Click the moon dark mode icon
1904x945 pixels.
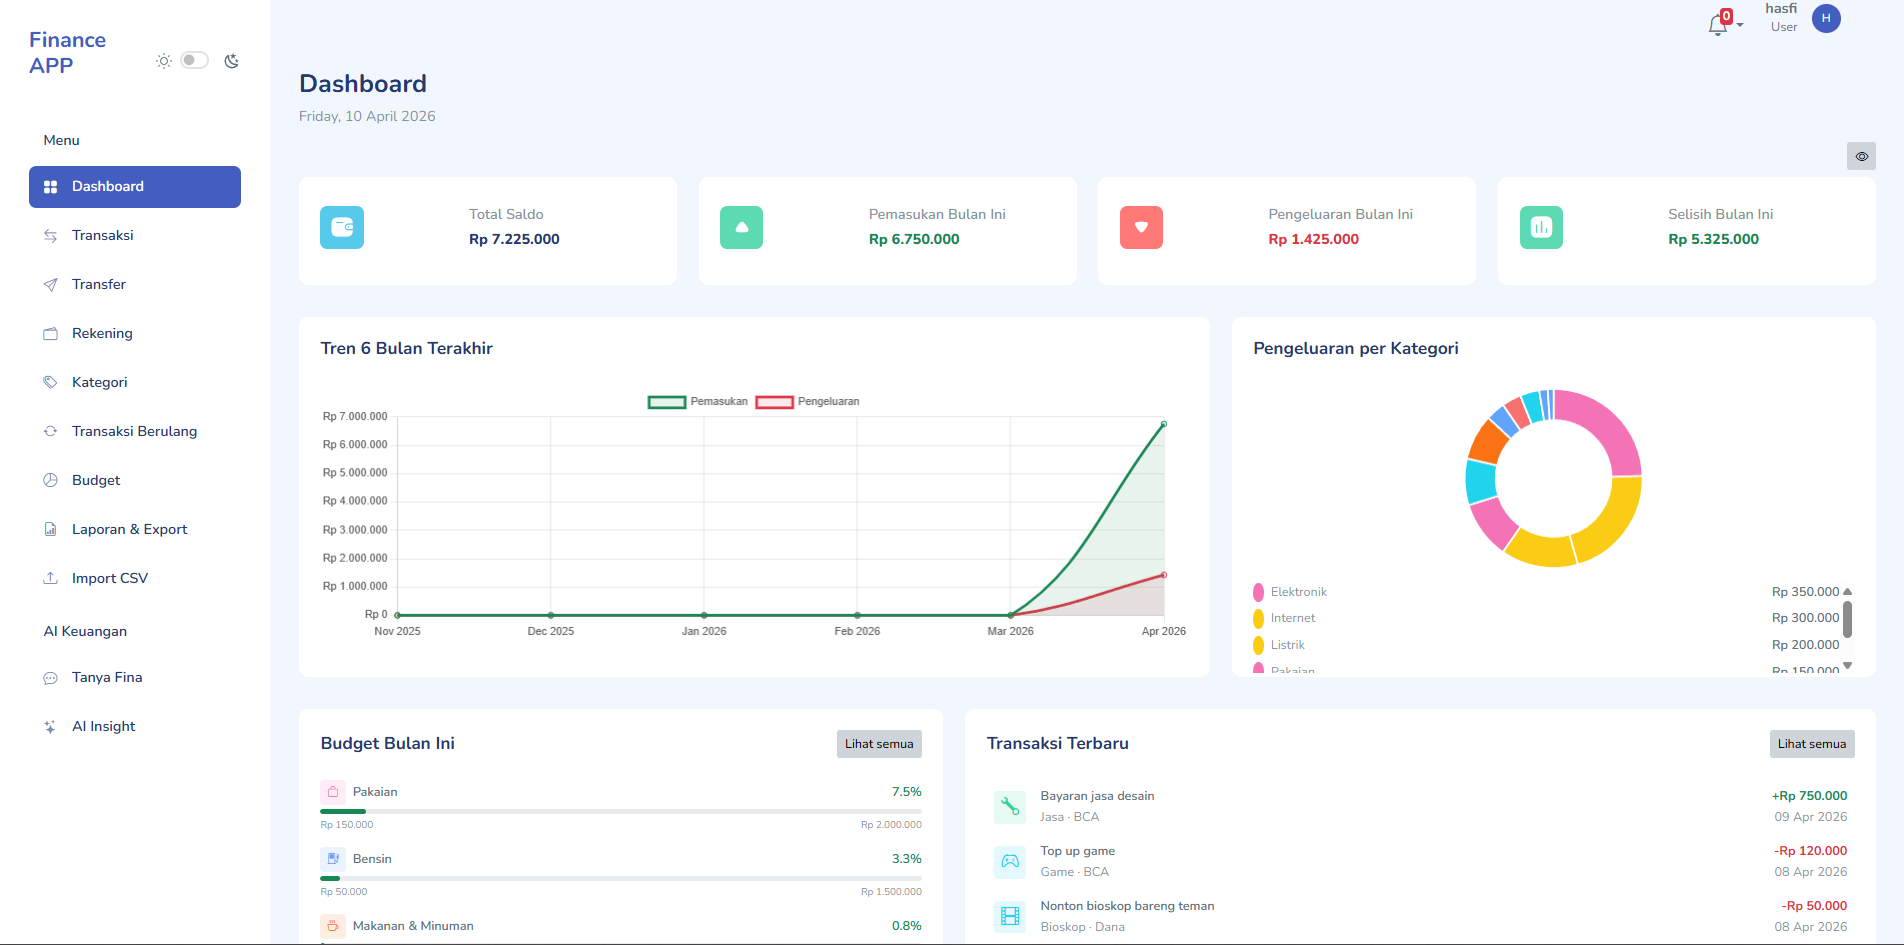(x=231, y=61)
